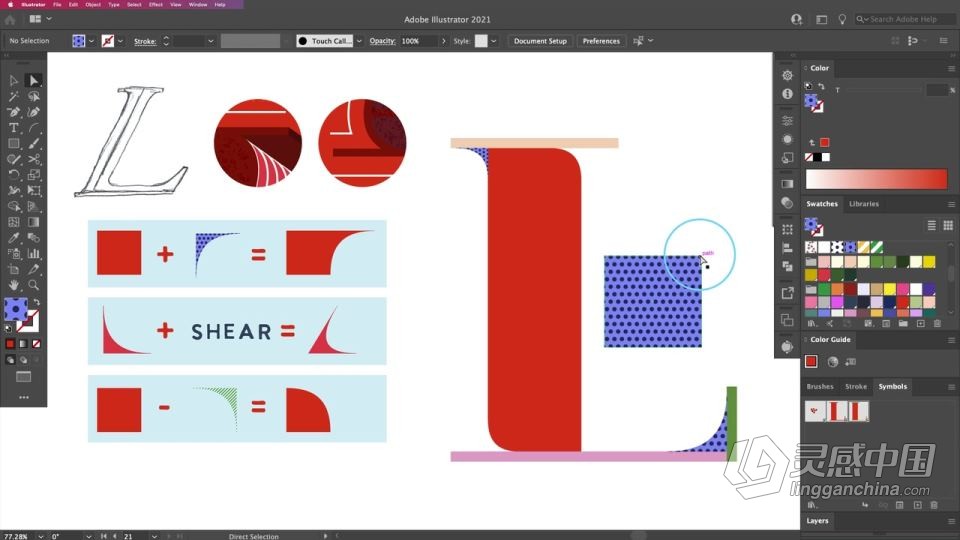The width and height of the screenshot is (960, 540).
Task: Enable Draw Normal mode in toolbar
Action: tap(10, 360)
